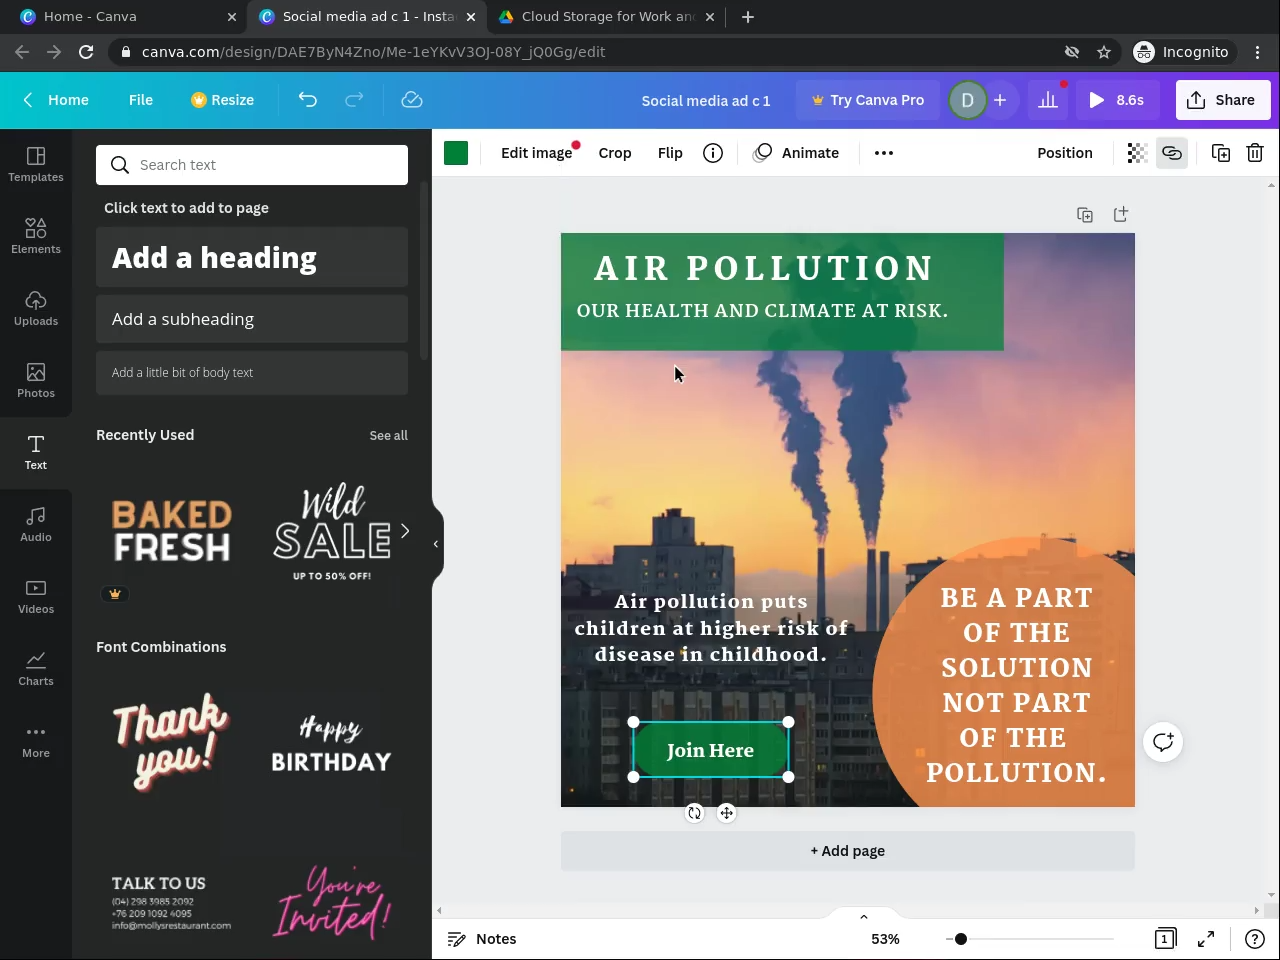Screen dimensions: 1280x960
Task: Click the plus icon to add collaborators
Action: point(1000,100)
